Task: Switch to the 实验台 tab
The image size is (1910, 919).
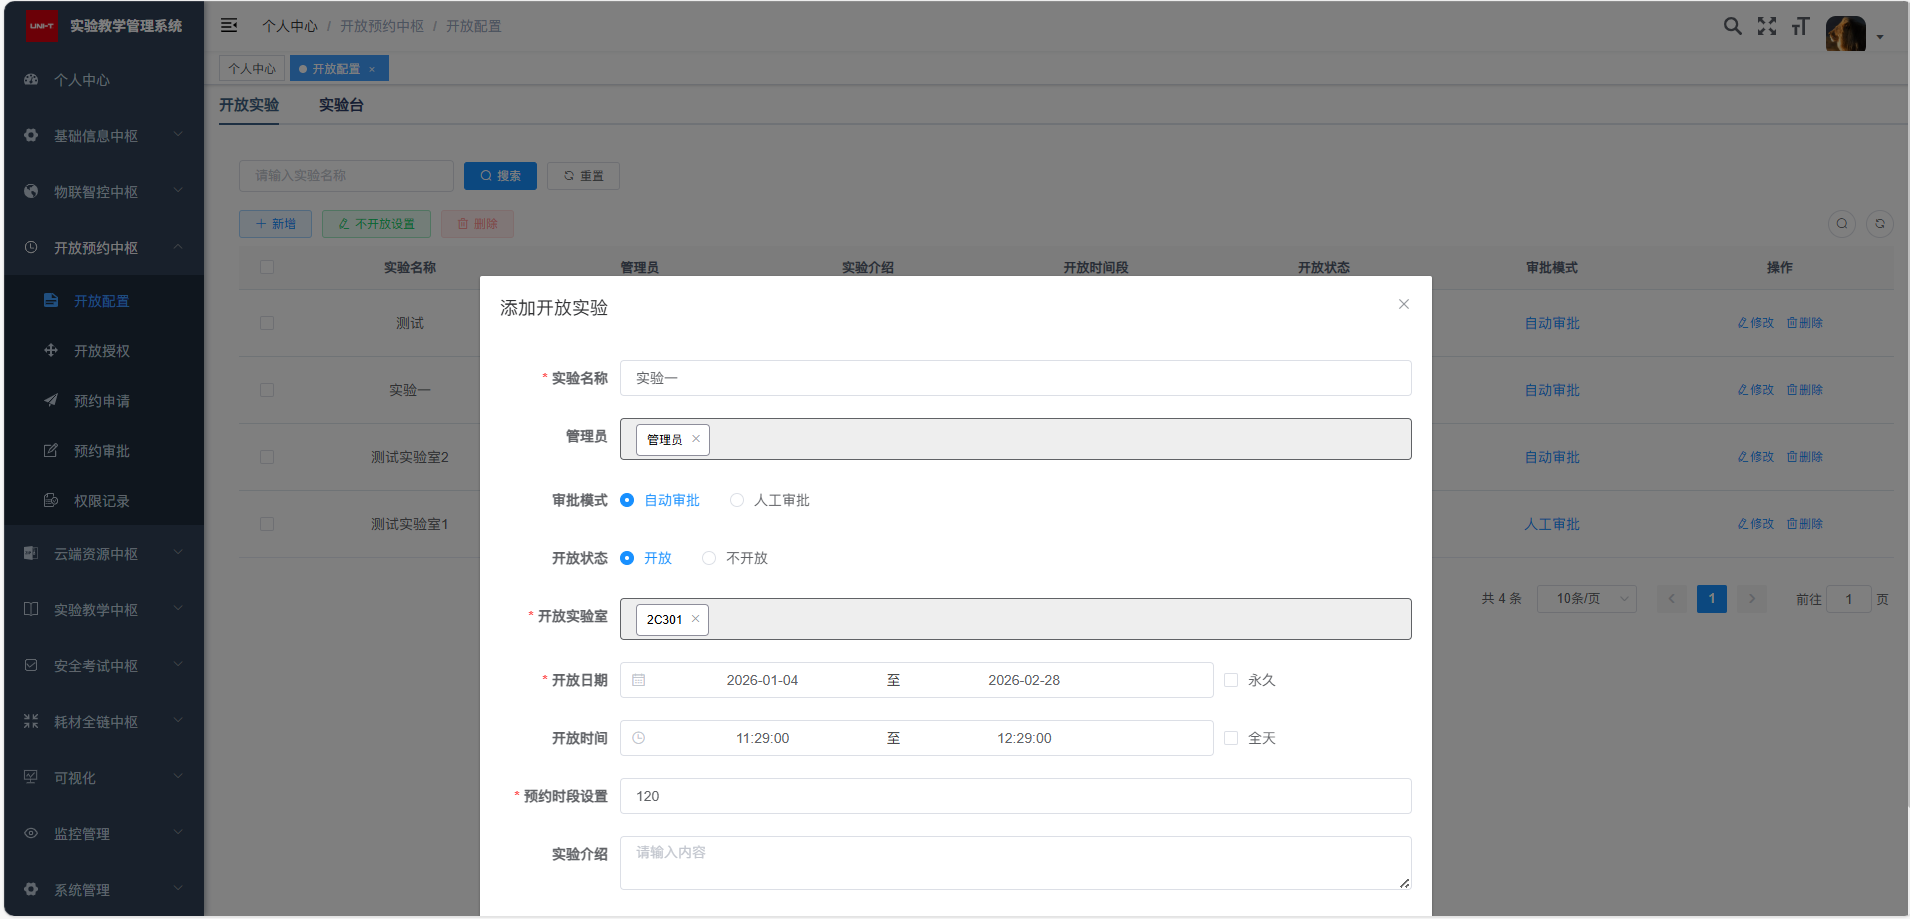Action: click(x=341, y=105)
